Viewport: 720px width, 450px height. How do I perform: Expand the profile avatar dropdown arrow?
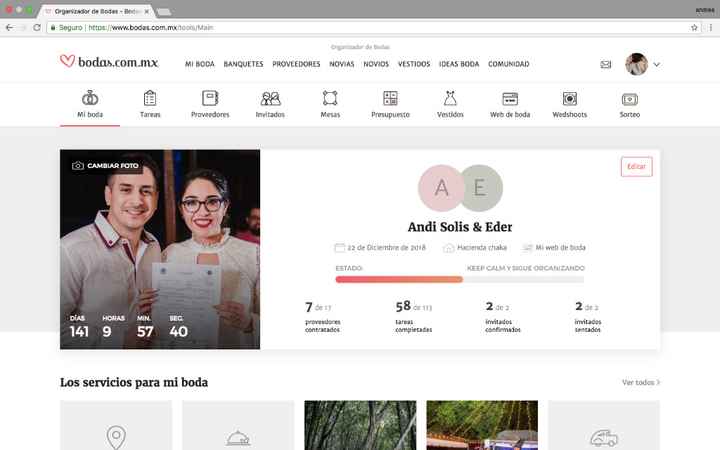pyautogui.click(x=656, y=64)
